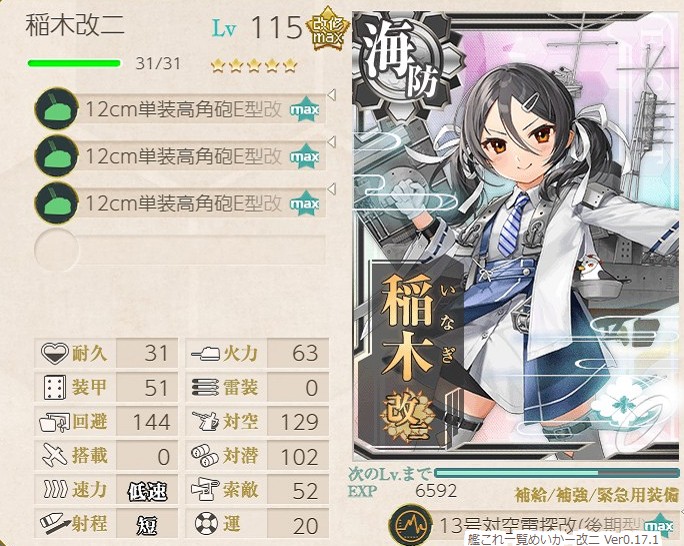Click the third slot's green high-angle gun icon
Image resolution: width=684 pixels, height=546 pixels.
point(56,203)
